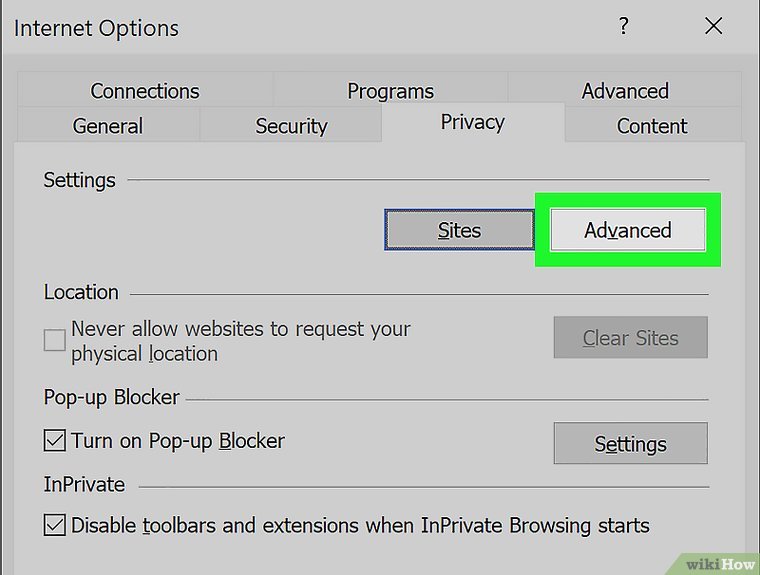Image resolution: width=760 pixels, height=575 pixels.
Task: Toggle Disable toolbars and extensions InPrivate checkbox
Action: pos(55,525)
